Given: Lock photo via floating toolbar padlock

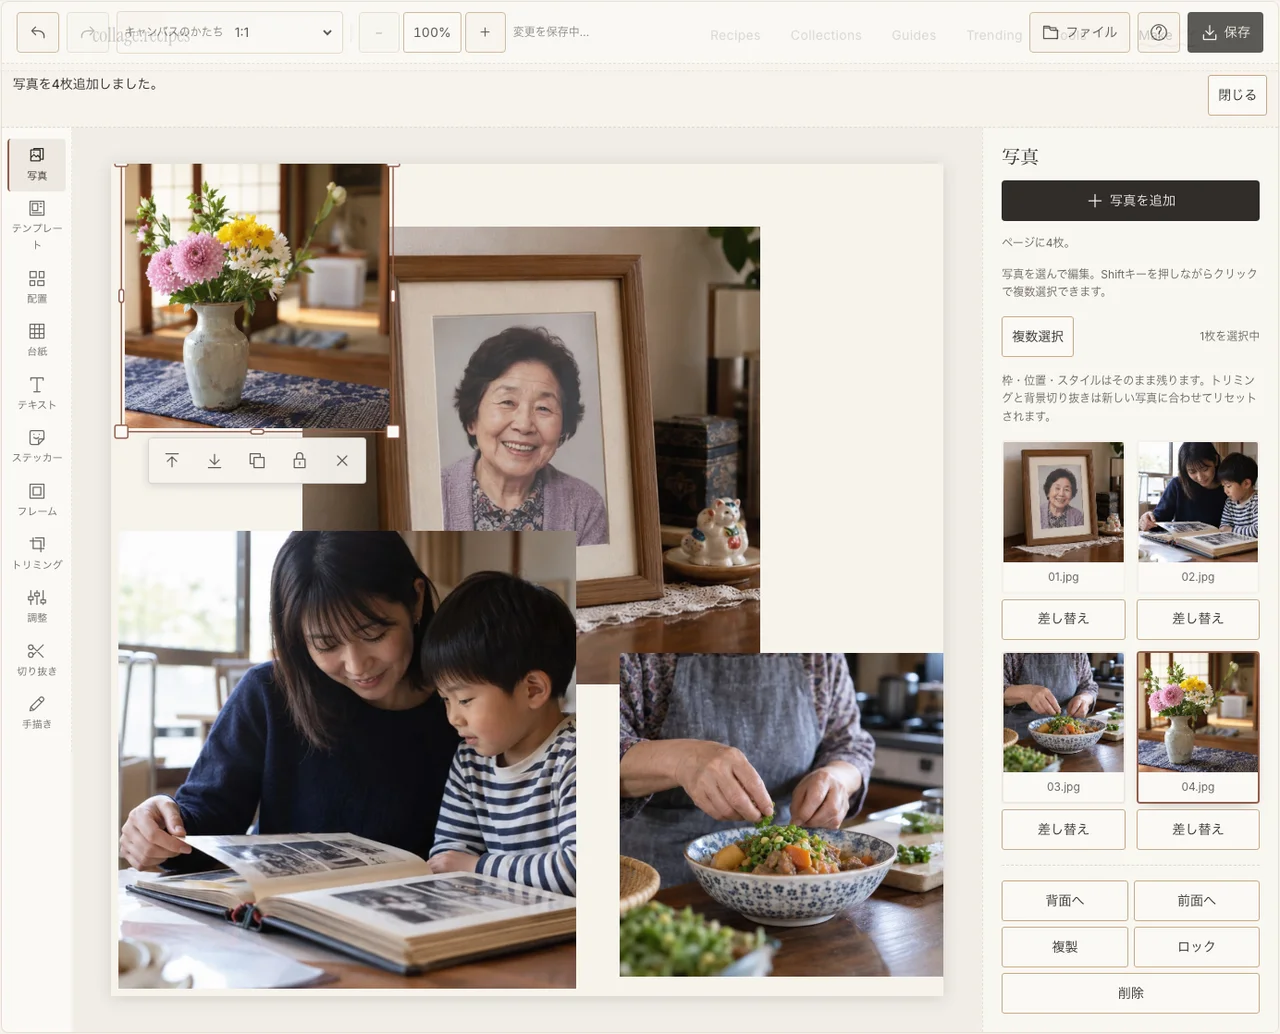Looking at the screenshot, I should [299, 461].
